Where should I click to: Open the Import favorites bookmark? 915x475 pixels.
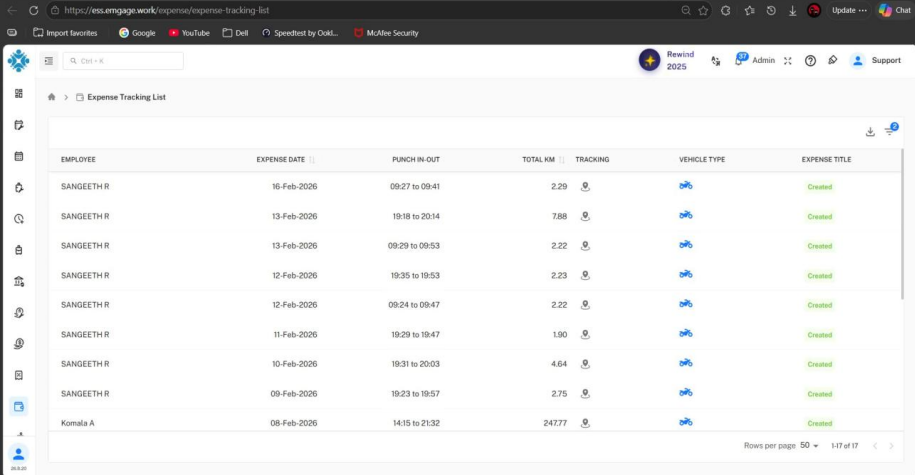pos(65,33)
